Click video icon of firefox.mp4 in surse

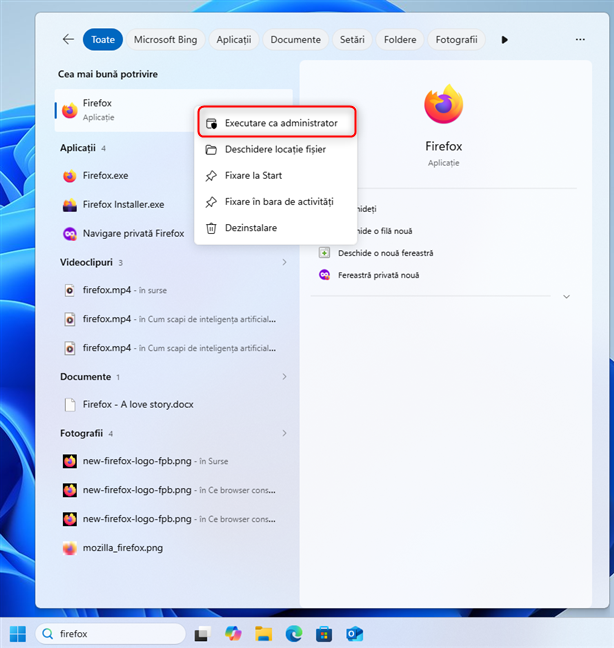click(x=70, y=291)
